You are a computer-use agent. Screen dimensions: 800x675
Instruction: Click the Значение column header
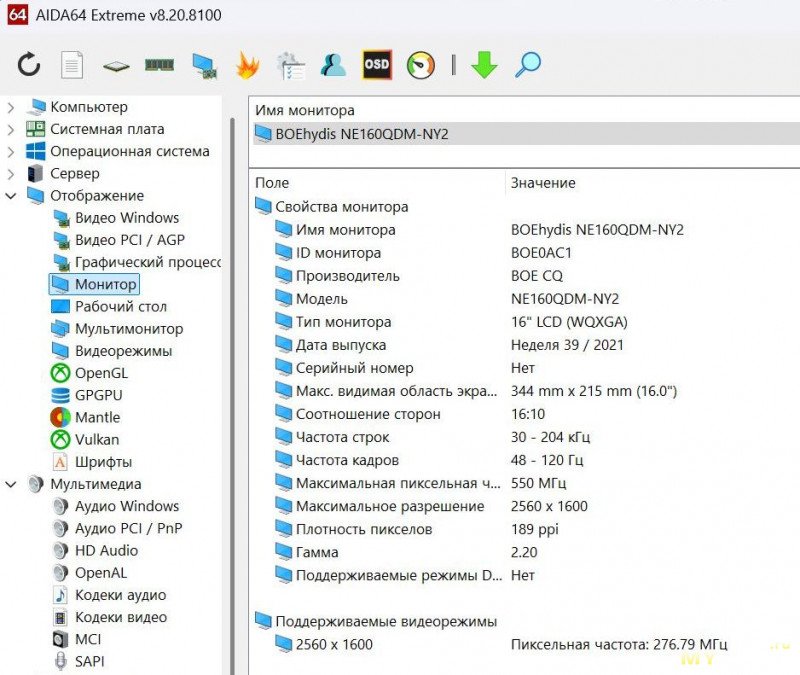pyautogui.click(x=543, y=183)
